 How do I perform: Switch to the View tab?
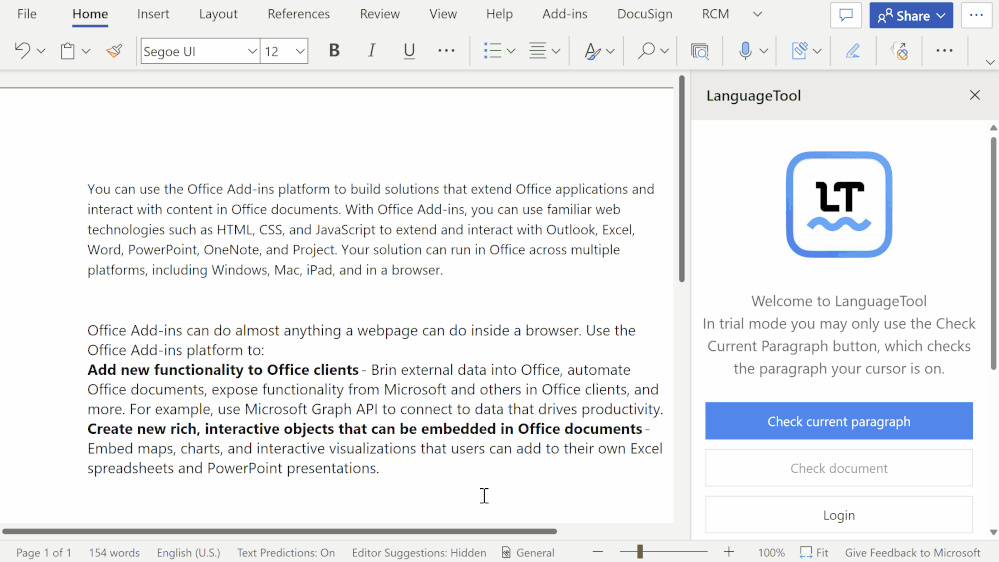pos(443,14)
